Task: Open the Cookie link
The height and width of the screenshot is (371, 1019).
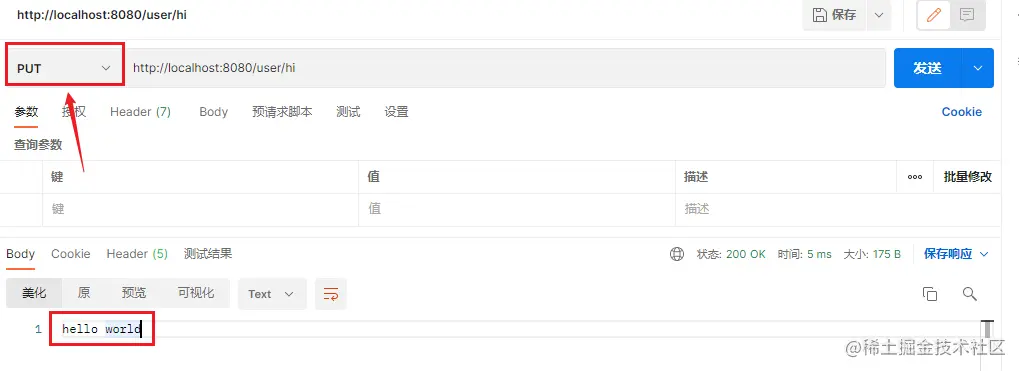Action: pyautogui.click(x=962, y=112)
